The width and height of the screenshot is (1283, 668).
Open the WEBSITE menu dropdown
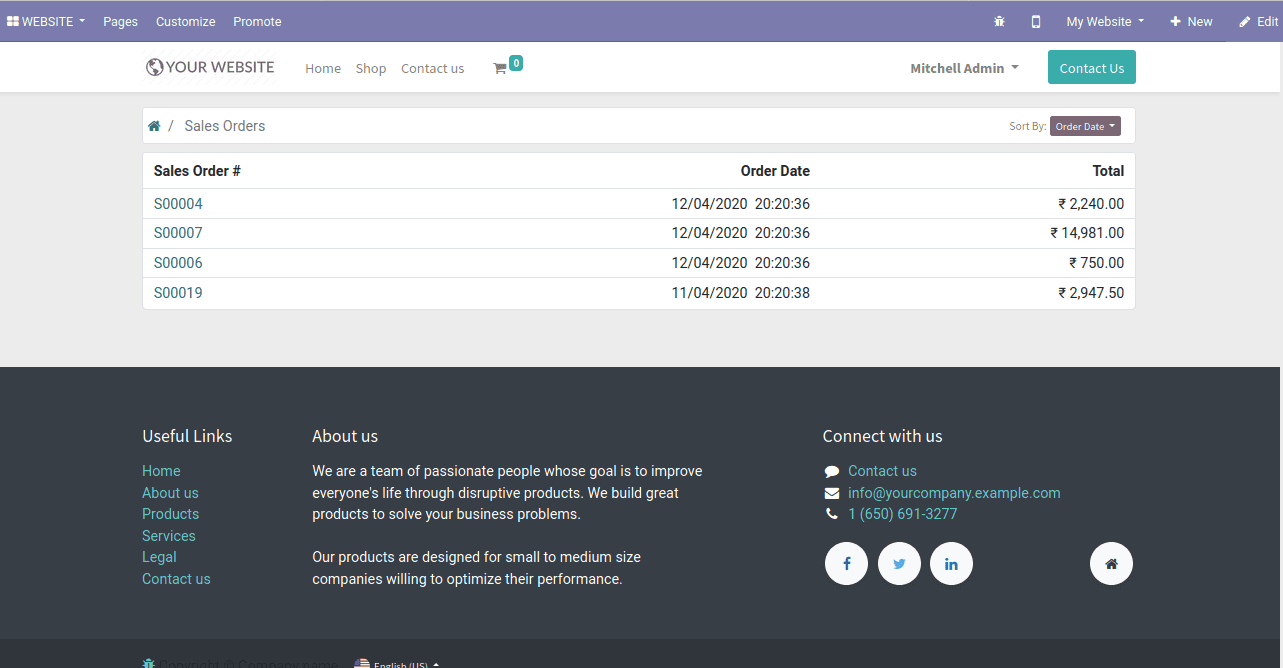click(45, 21)
